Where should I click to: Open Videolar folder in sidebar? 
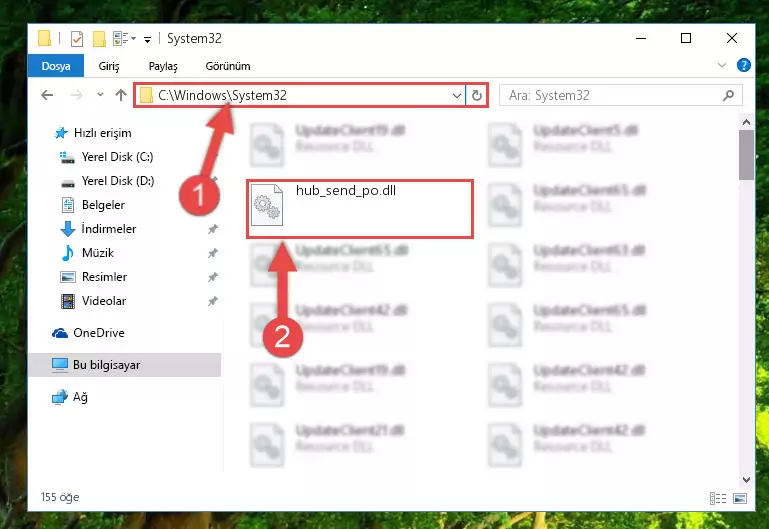click(x=104, y=301)
